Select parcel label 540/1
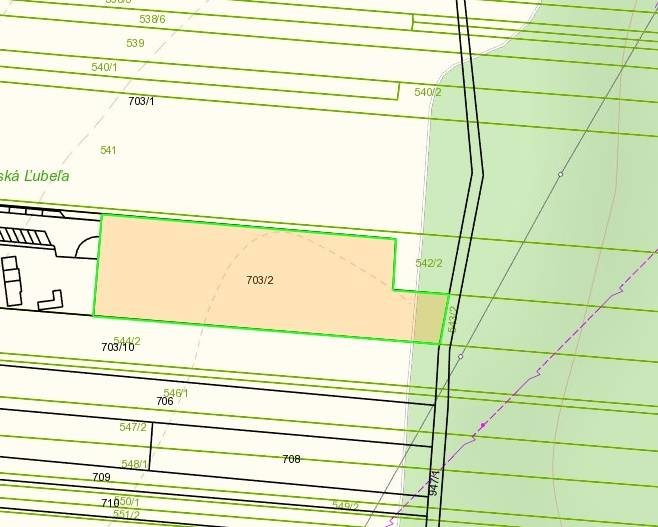 104,67
